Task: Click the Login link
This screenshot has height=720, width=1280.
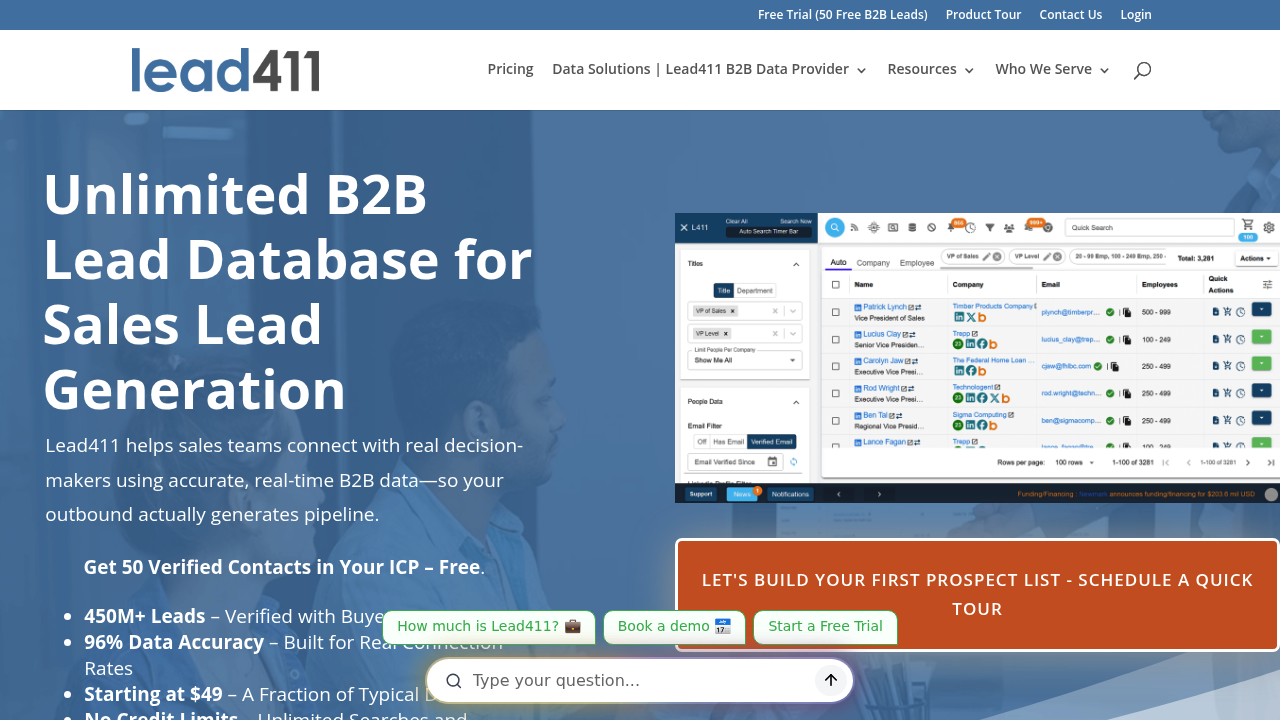Action: pyautogui.click(x=1136, y=14)
